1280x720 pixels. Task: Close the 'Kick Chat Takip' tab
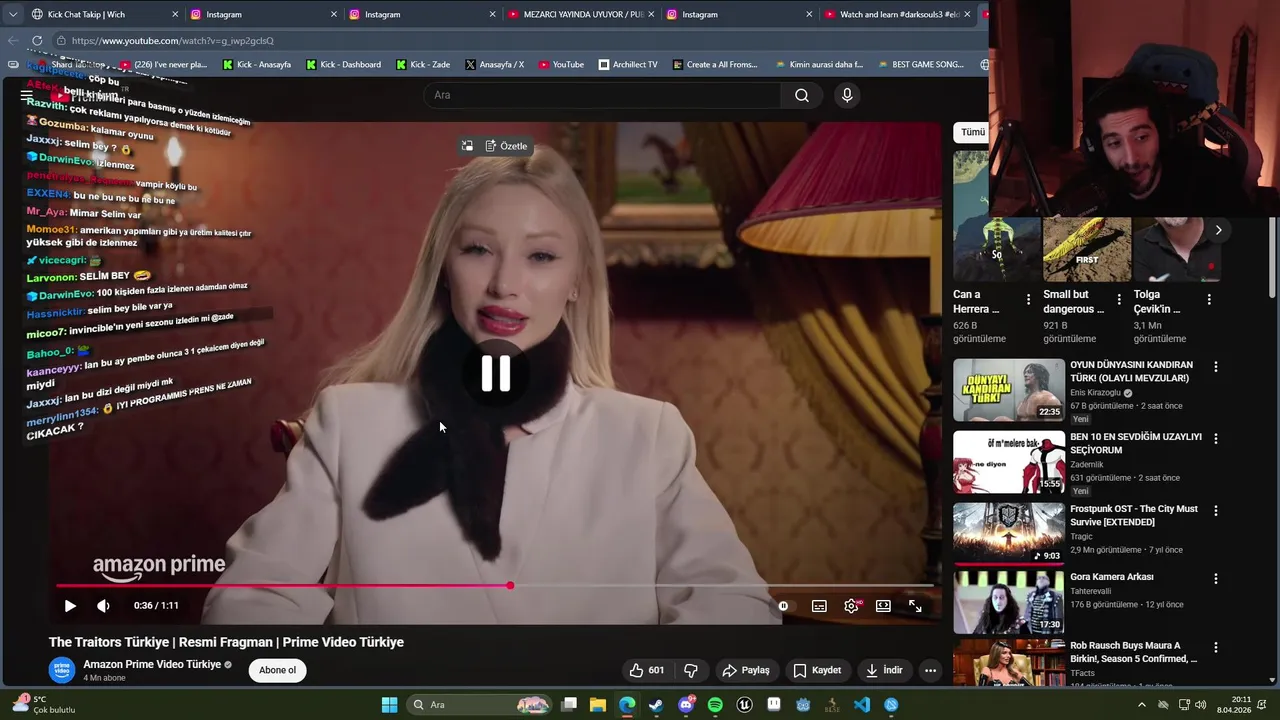point(175,14)
